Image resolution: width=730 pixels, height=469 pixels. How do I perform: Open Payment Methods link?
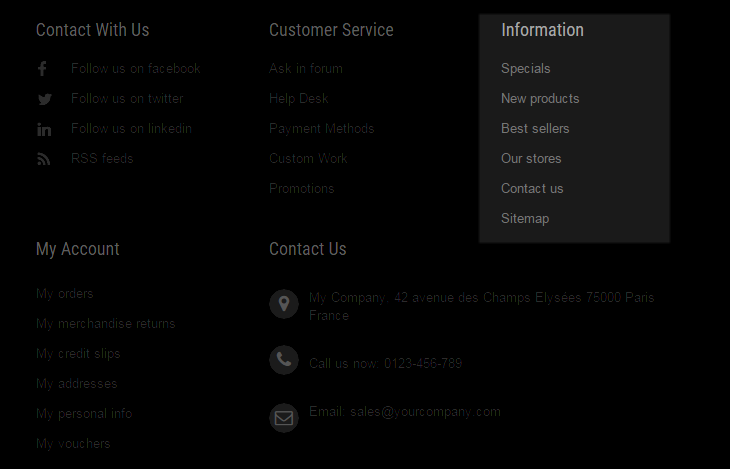[x=322, y=129]
